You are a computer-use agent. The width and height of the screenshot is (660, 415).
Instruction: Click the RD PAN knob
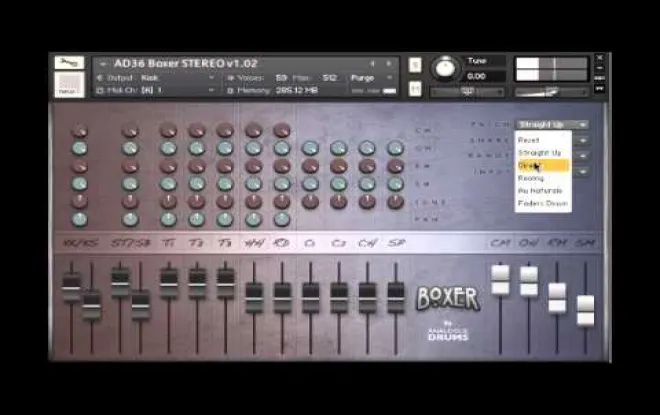(282, 219)
